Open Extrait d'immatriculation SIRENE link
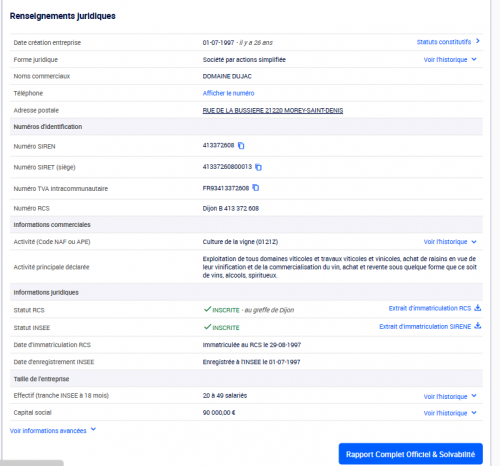The width and height of the screenshot is (500, 466). 425,326
